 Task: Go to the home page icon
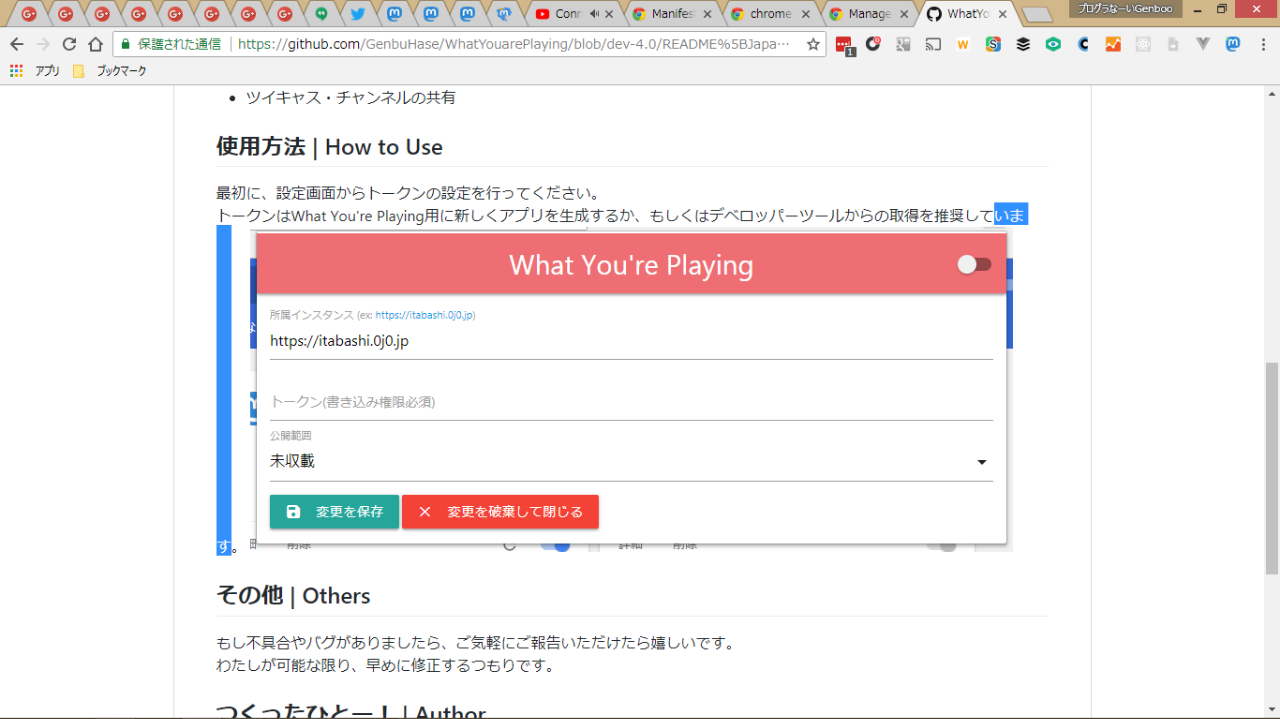pyautogui.click(x=95, y=45)
